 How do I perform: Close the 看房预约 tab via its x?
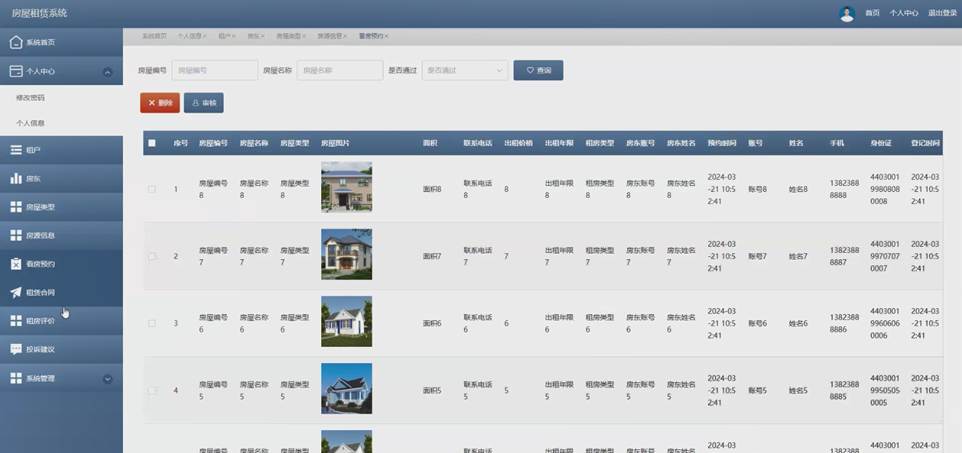[386, 36]
